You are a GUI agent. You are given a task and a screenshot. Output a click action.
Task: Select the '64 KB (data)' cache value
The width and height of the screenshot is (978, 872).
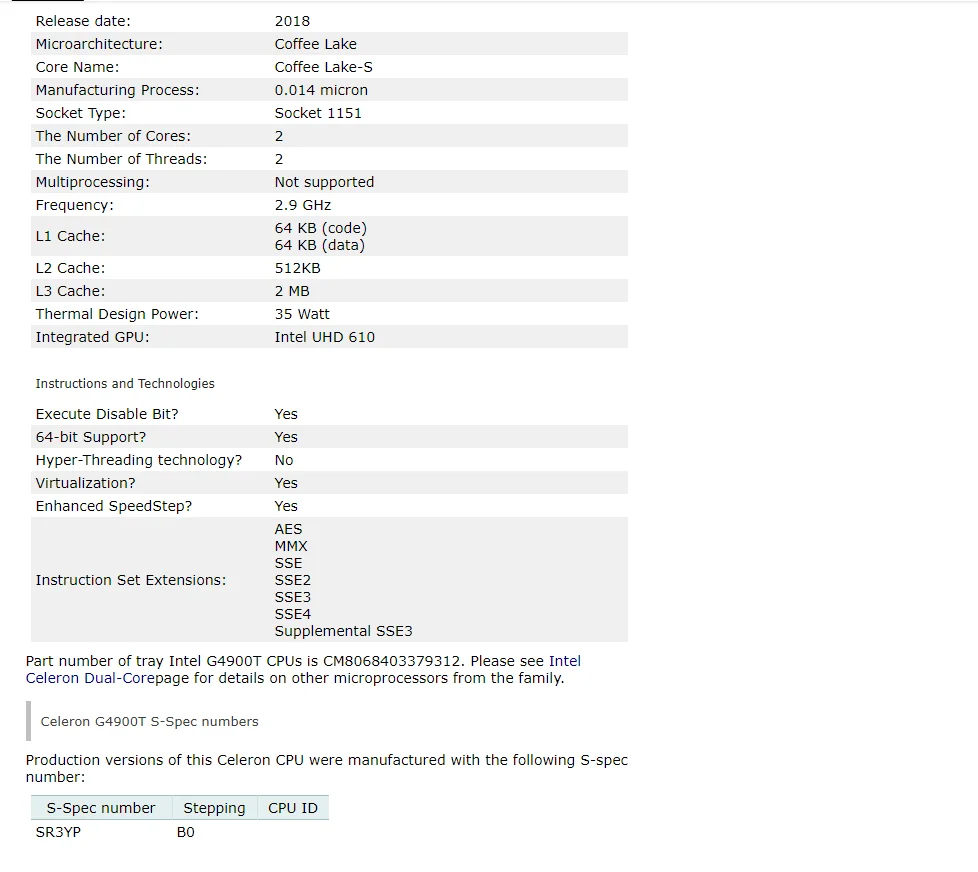point(319,245)
